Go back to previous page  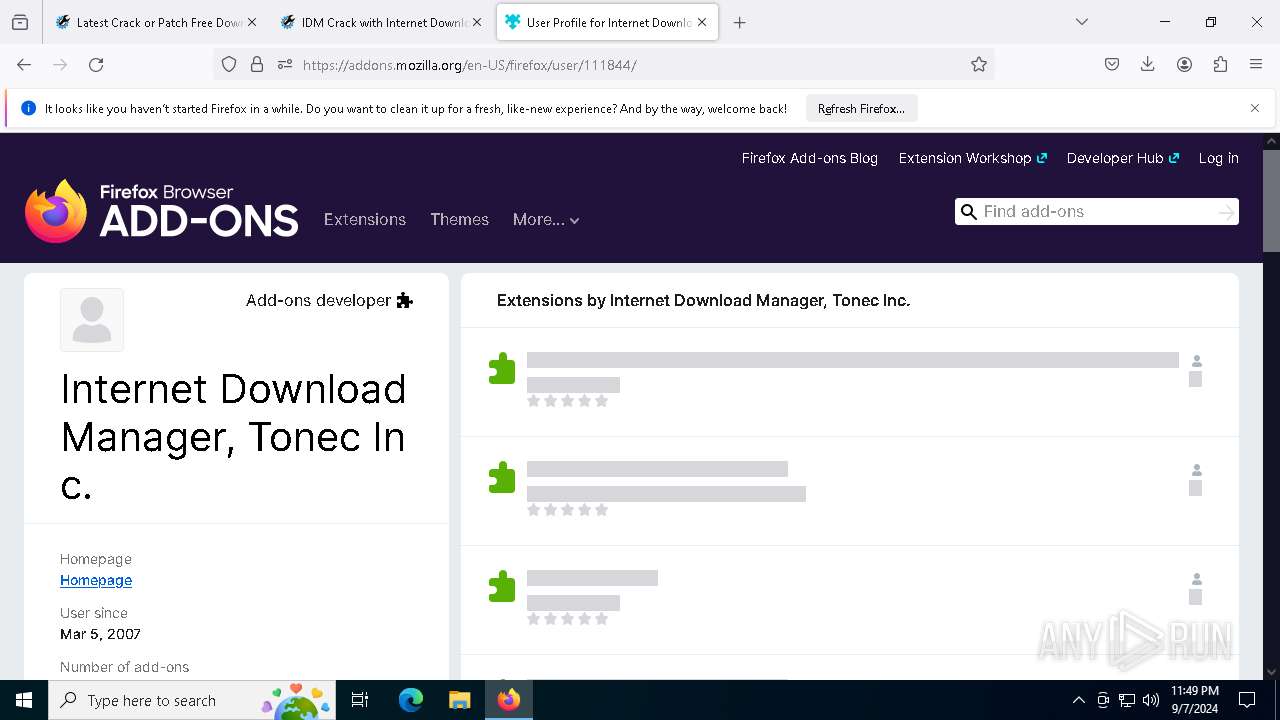pyautogui.click(x=24, y=64)
